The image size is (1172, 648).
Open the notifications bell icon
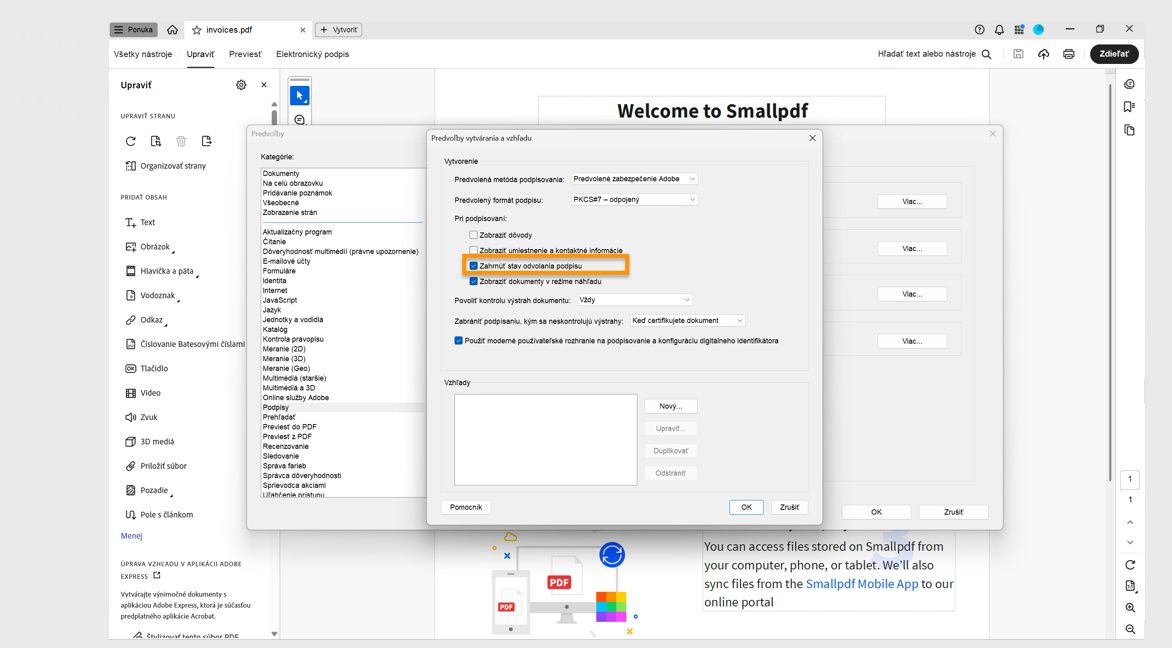pos(999,30)
